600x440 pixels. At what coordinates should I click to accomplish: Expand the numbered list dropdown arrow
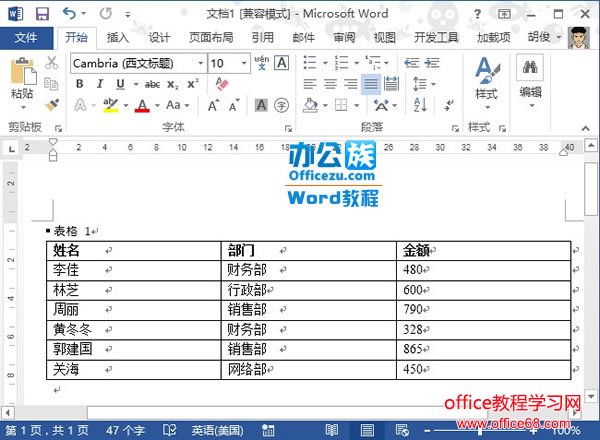coord(356,63)
